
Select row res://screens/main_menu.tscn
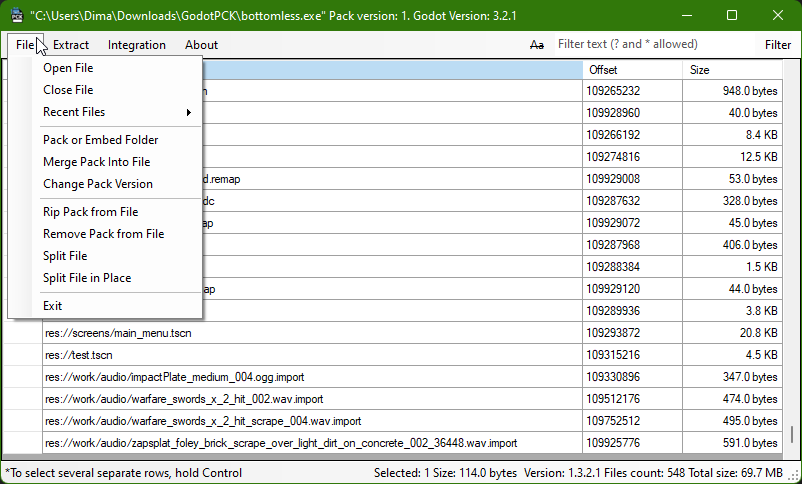pyautogui.click(x=312, y=333)
